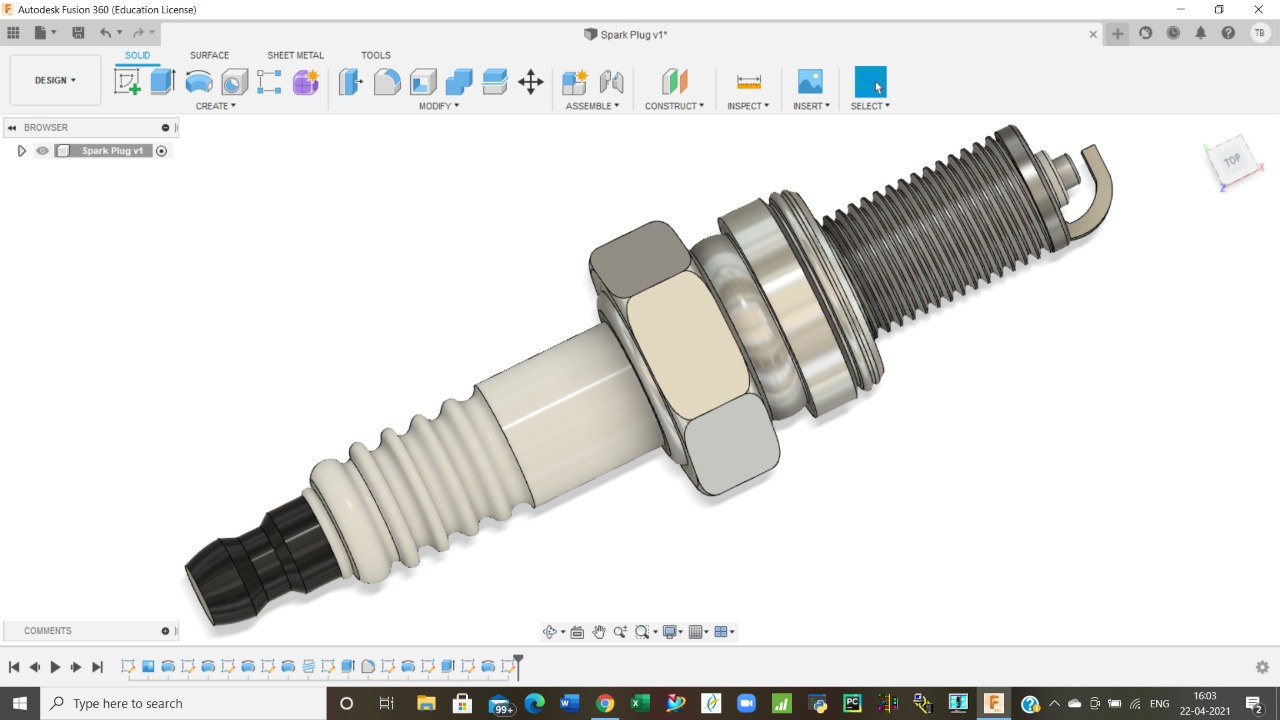
Task: Click the Save icon
Action: point(78,33)
